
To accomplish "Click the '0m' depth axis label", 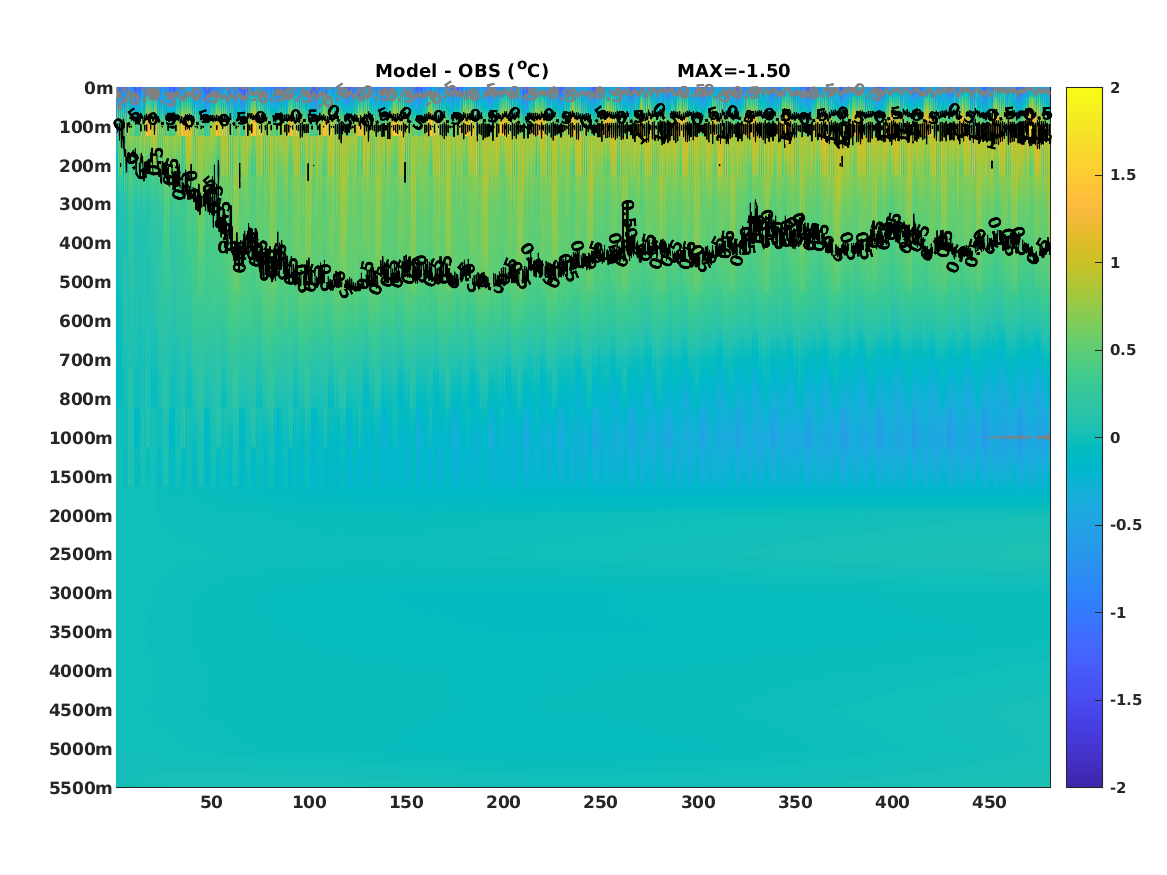I will point(98,89).
